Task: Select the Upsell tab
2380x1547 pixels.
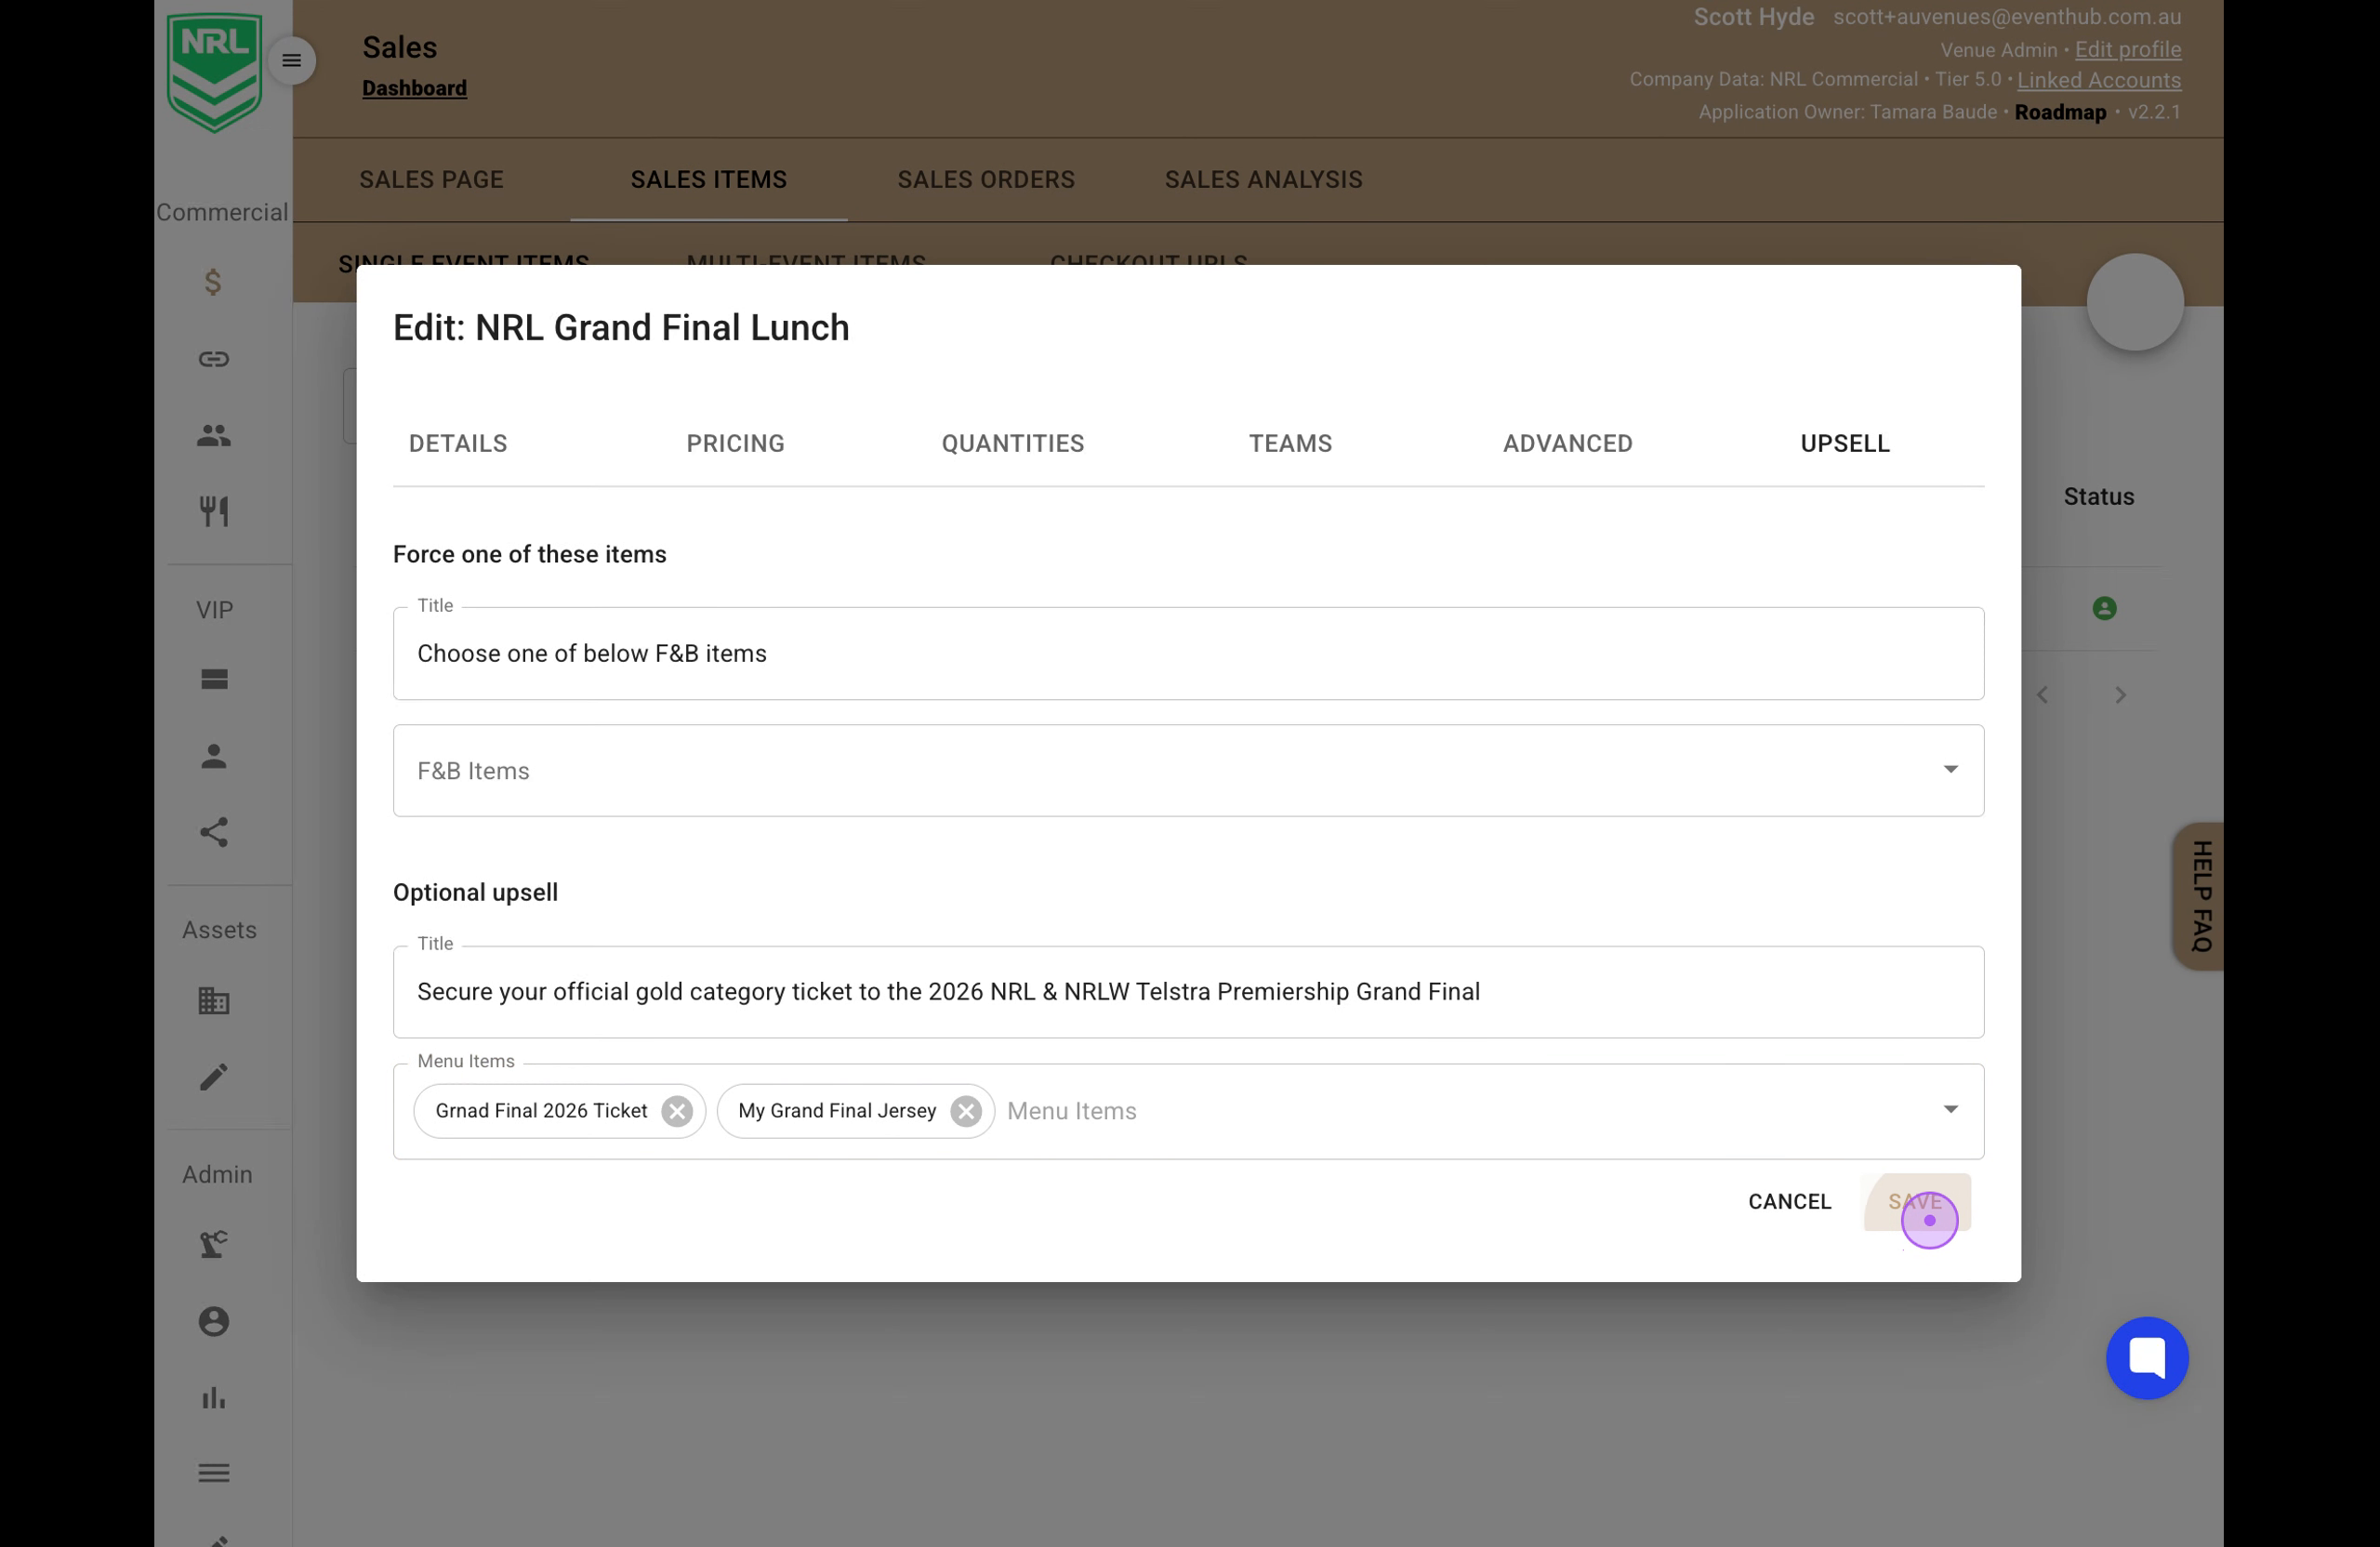Action: [x=1845, y=444]
